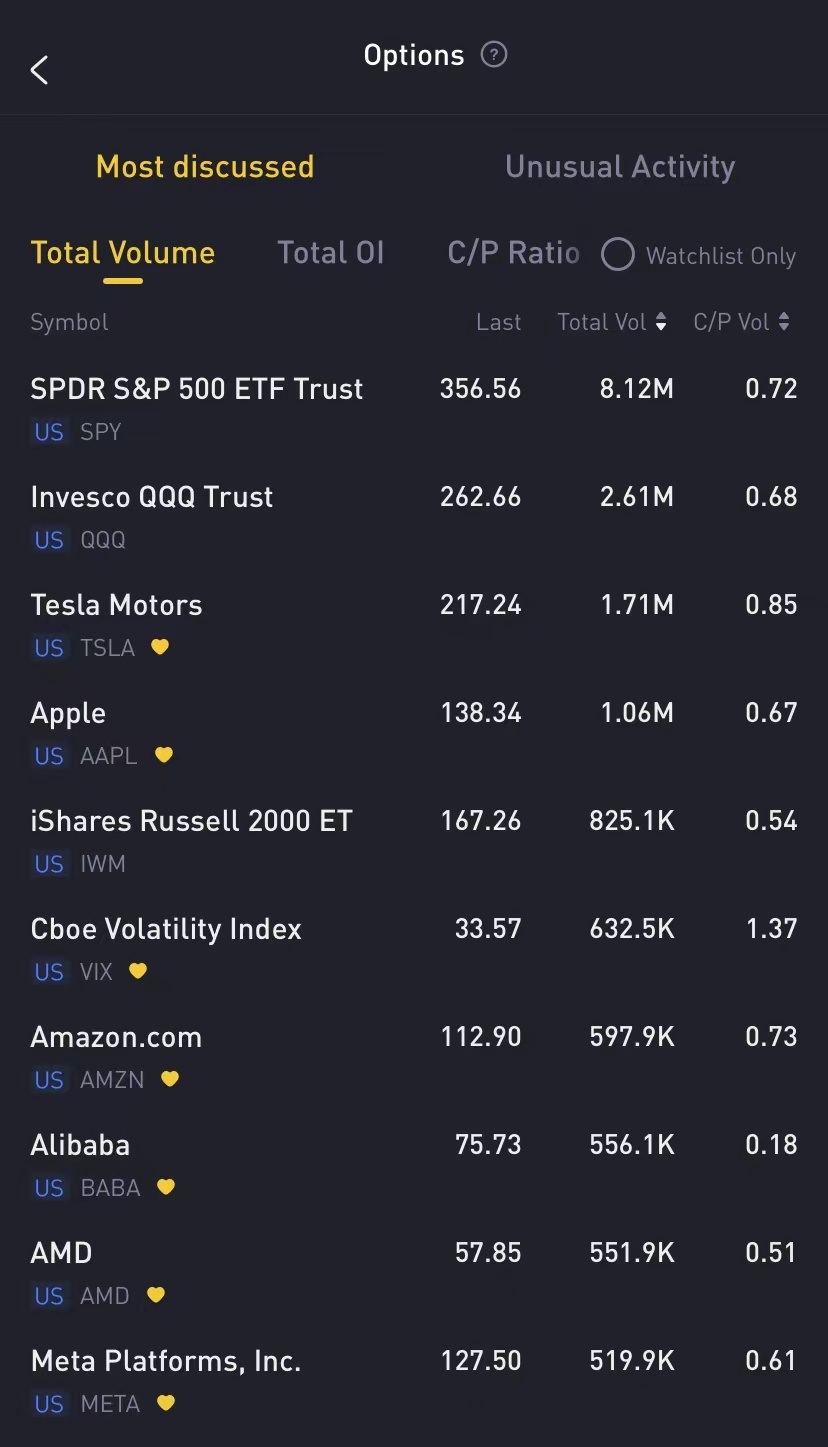Sort by Total Vol column arrows
Image resolution: width=828 pixels, height=1447 pixels.
[661, 322]
